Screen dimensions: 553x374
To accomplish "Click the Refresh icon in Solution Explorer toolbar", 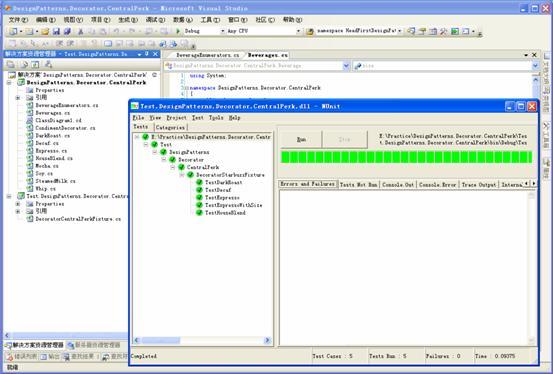I will 35,64.
